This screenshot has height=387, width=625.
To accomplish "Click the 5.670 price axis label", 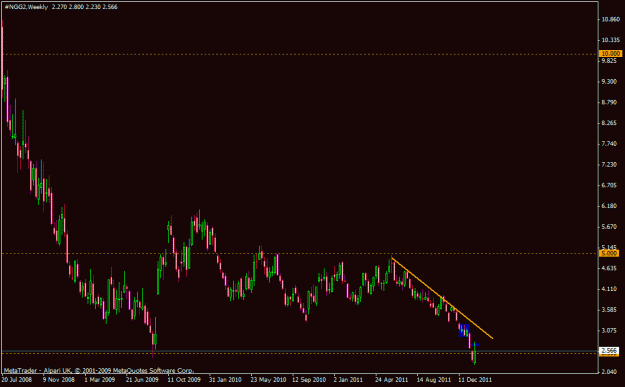I will coord(610,226).
